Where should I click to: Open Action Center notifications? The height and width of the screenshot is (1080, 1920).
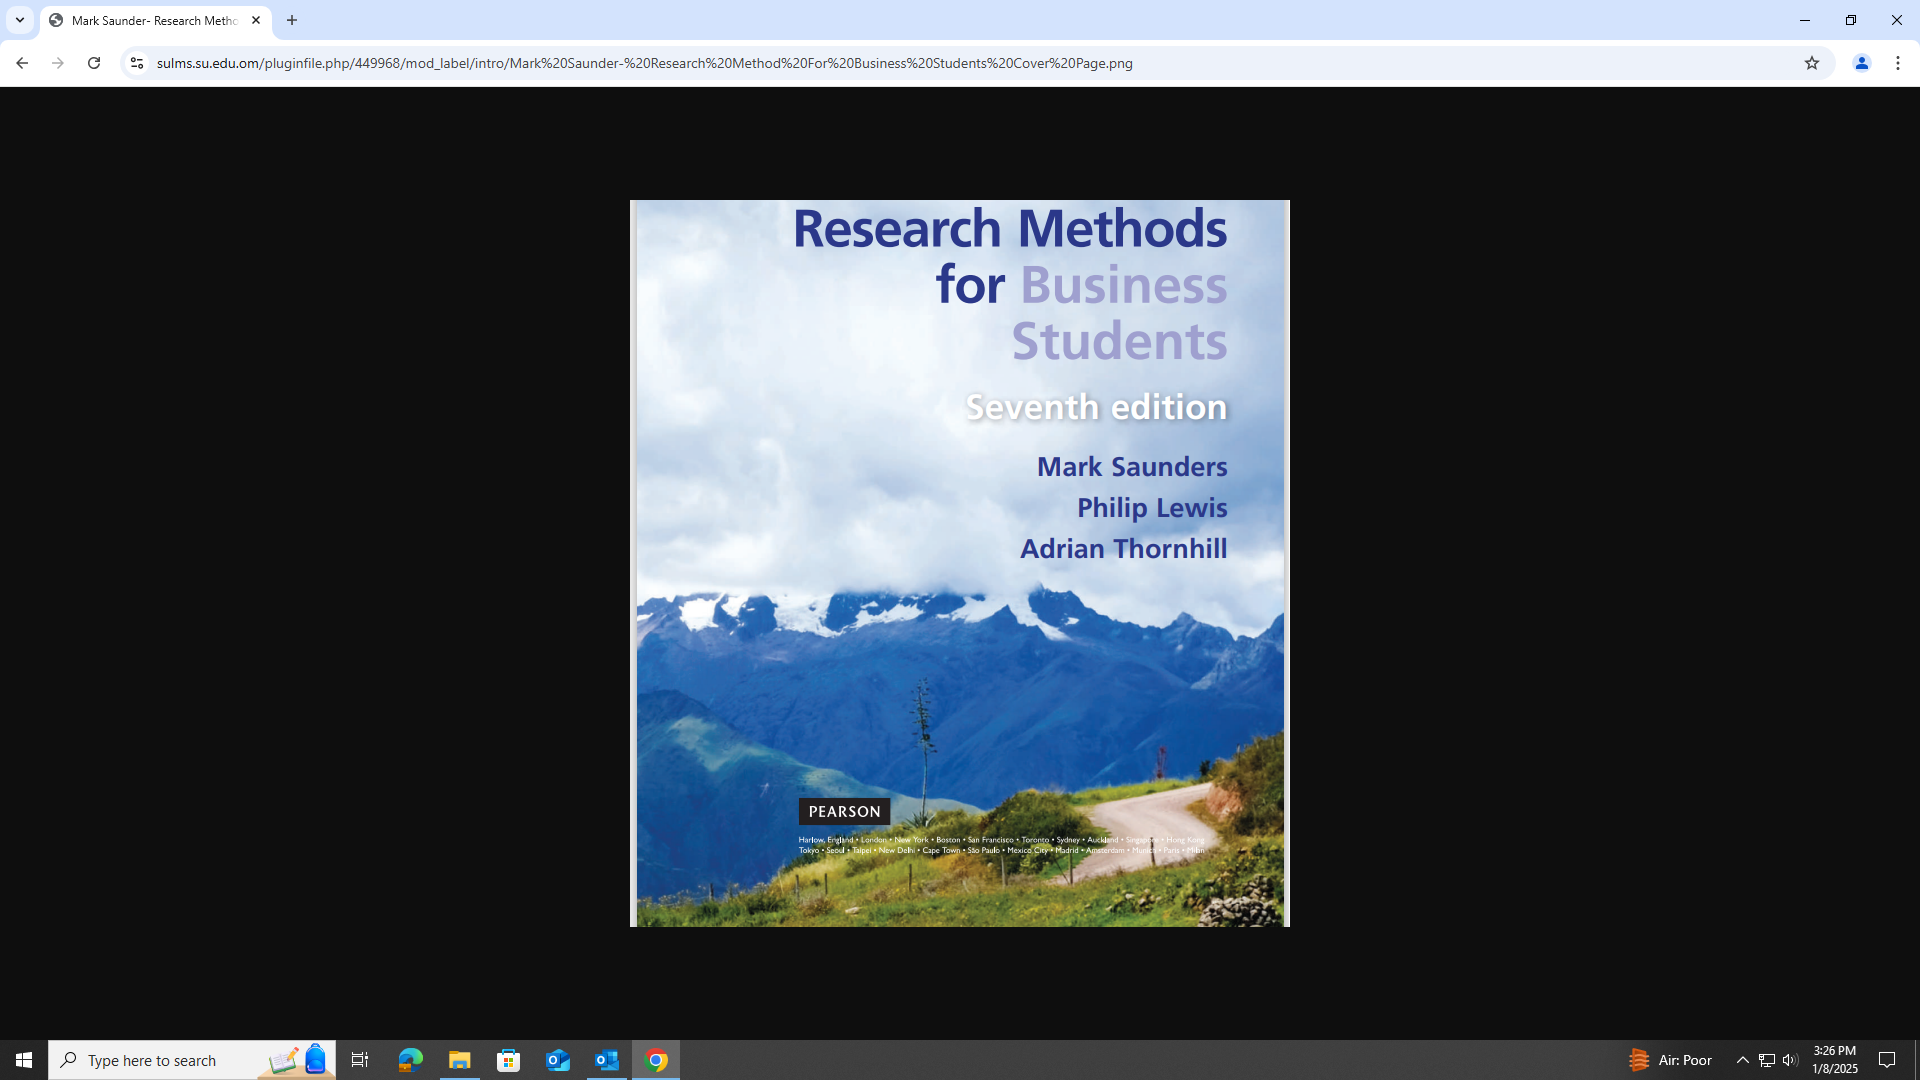click(1888, 1059)
